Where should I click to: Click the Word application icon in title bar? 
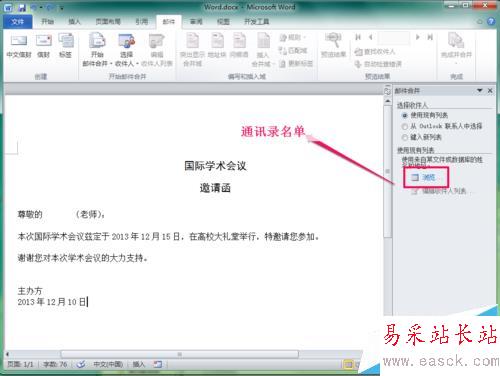pos(8,7)
